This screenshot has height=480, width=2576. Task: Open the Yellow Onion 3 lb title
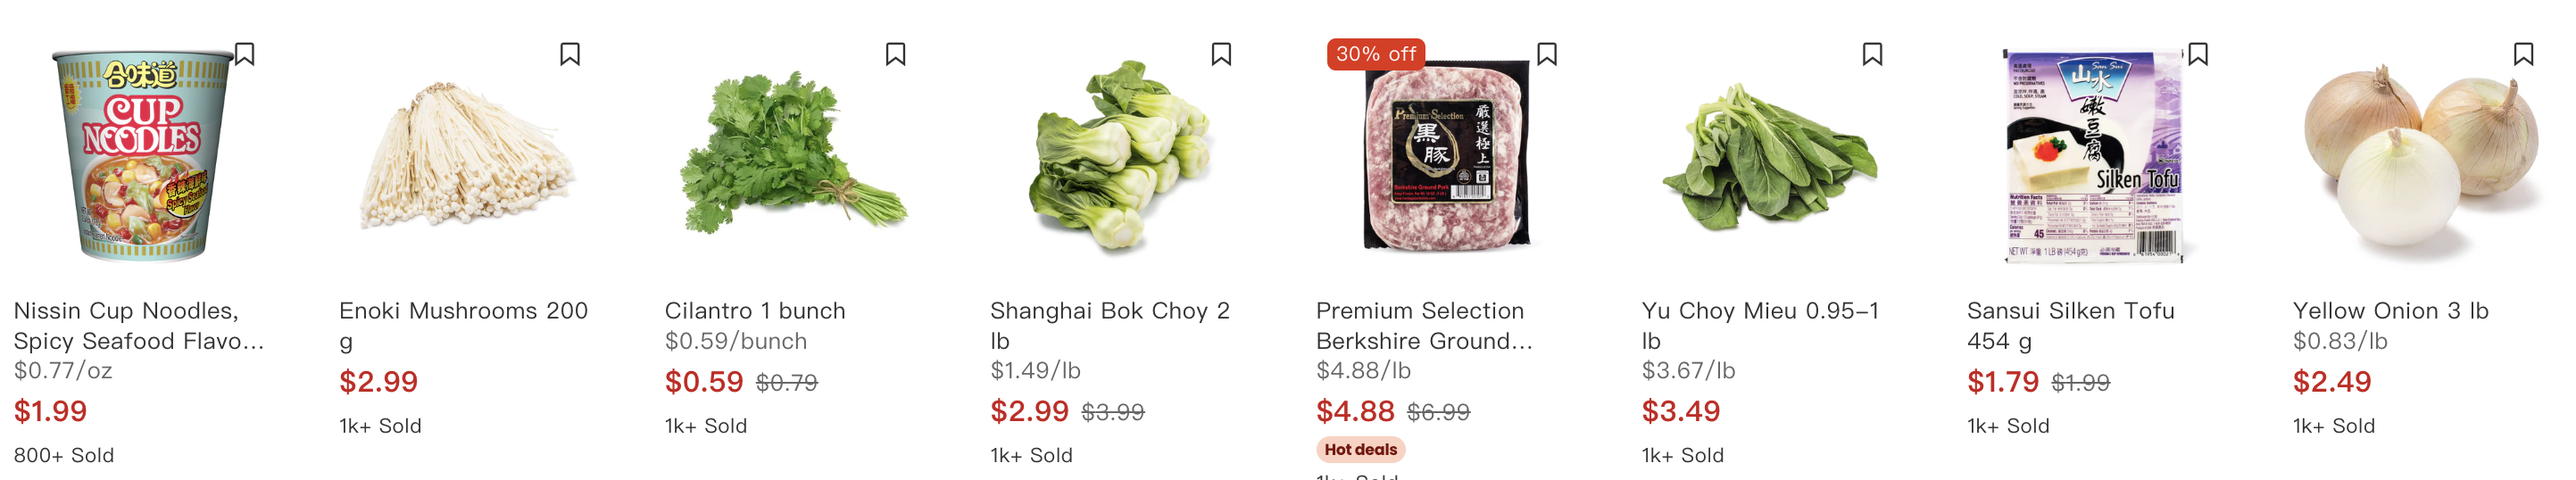2390,311
